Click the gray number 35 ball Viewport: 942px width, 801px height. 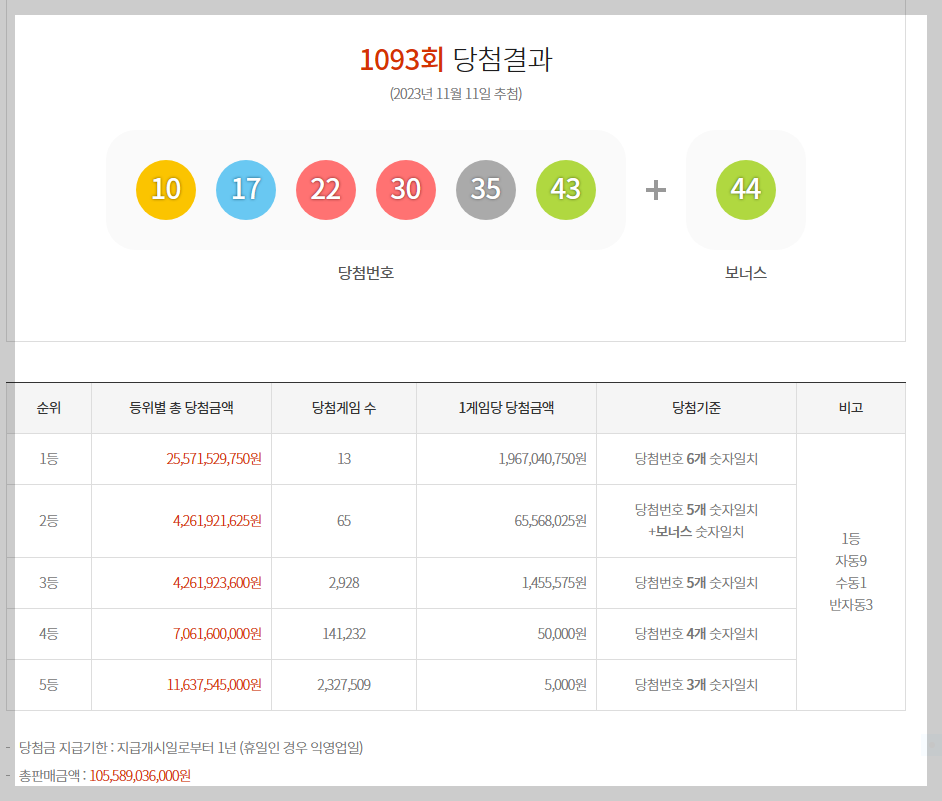pos(485,190)
